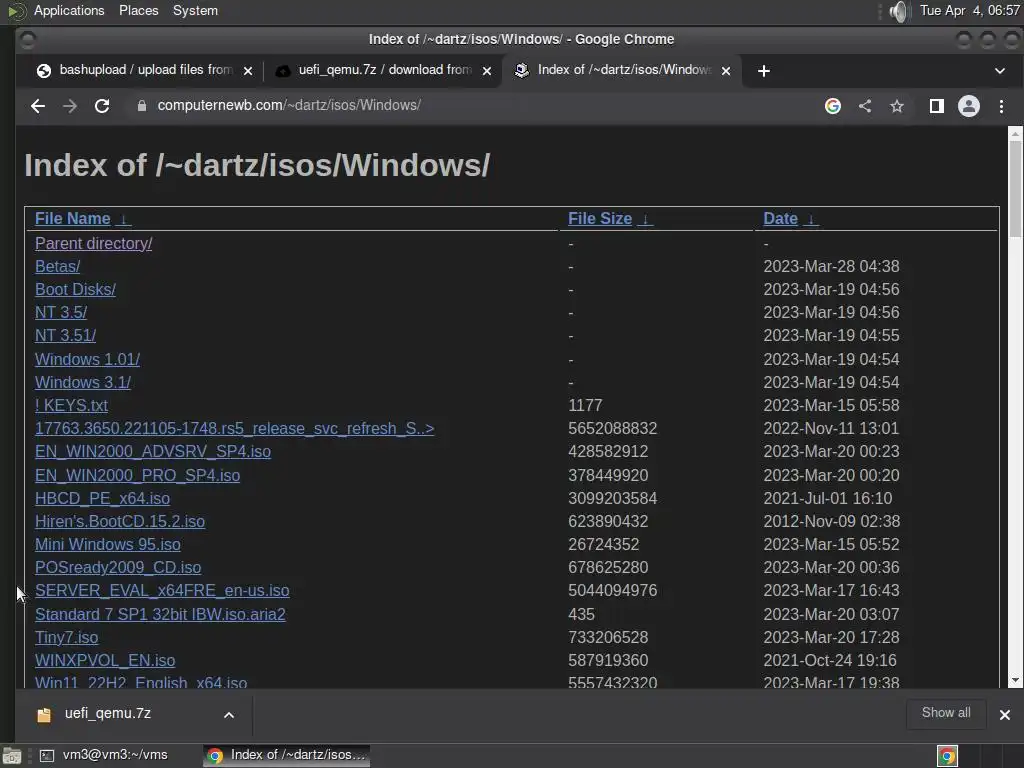
Task: Open the volume control in top panel
Action: coord(899,11)
